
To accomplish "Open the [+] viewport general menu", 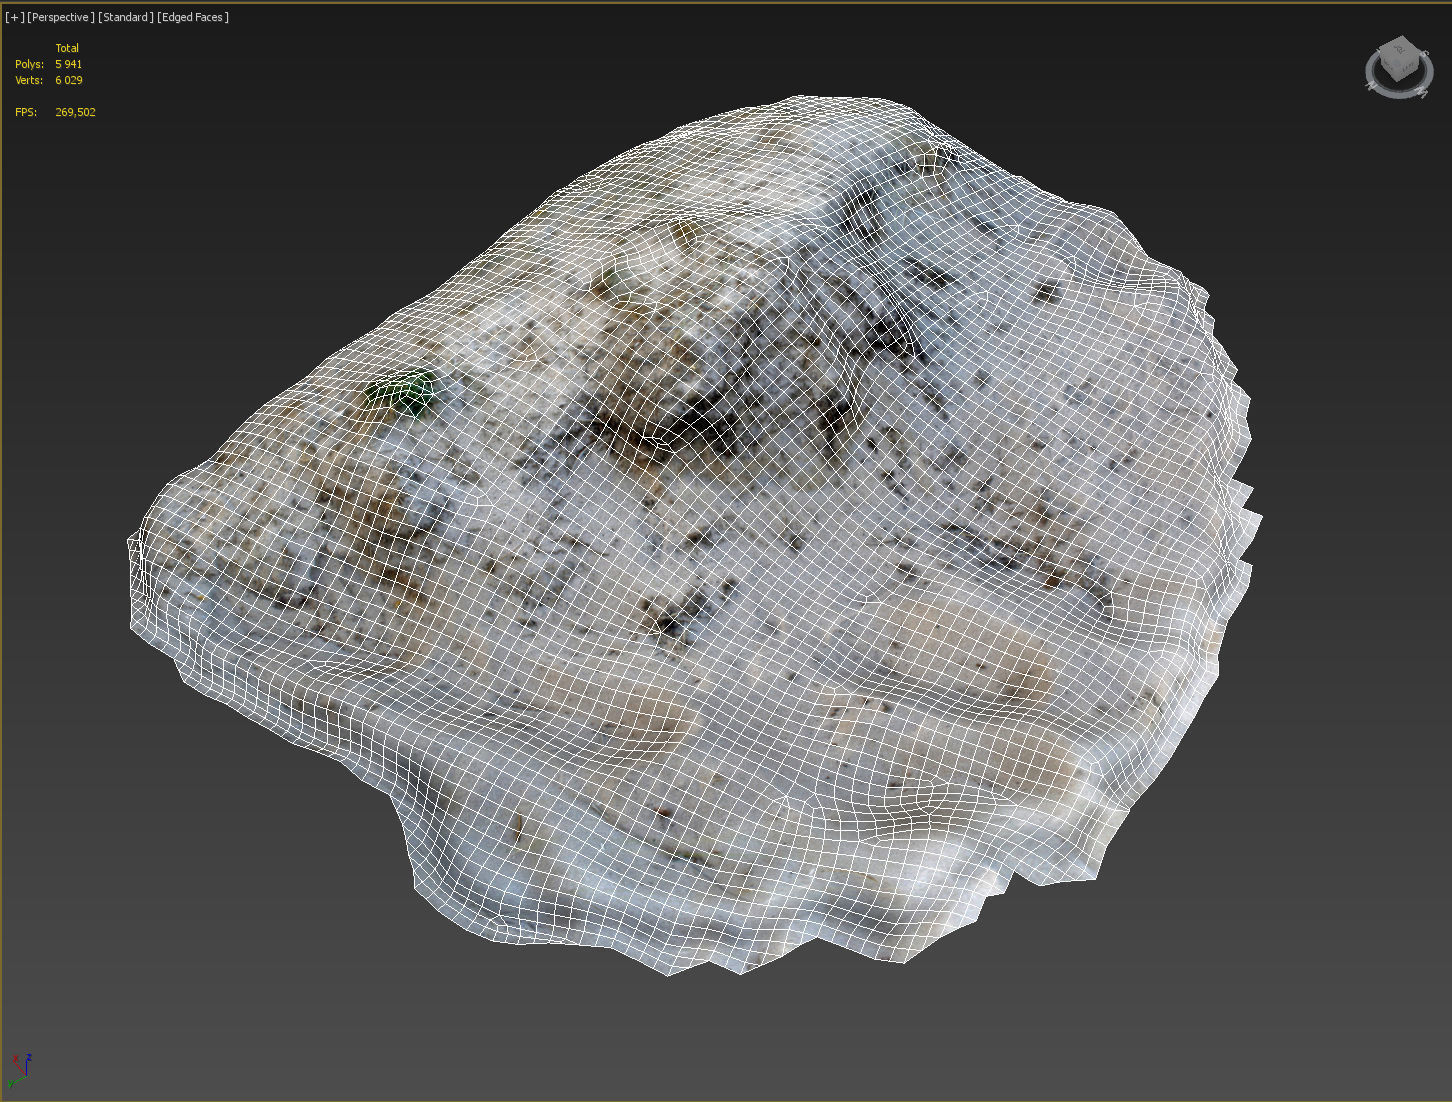I will (x=15, y=17).
